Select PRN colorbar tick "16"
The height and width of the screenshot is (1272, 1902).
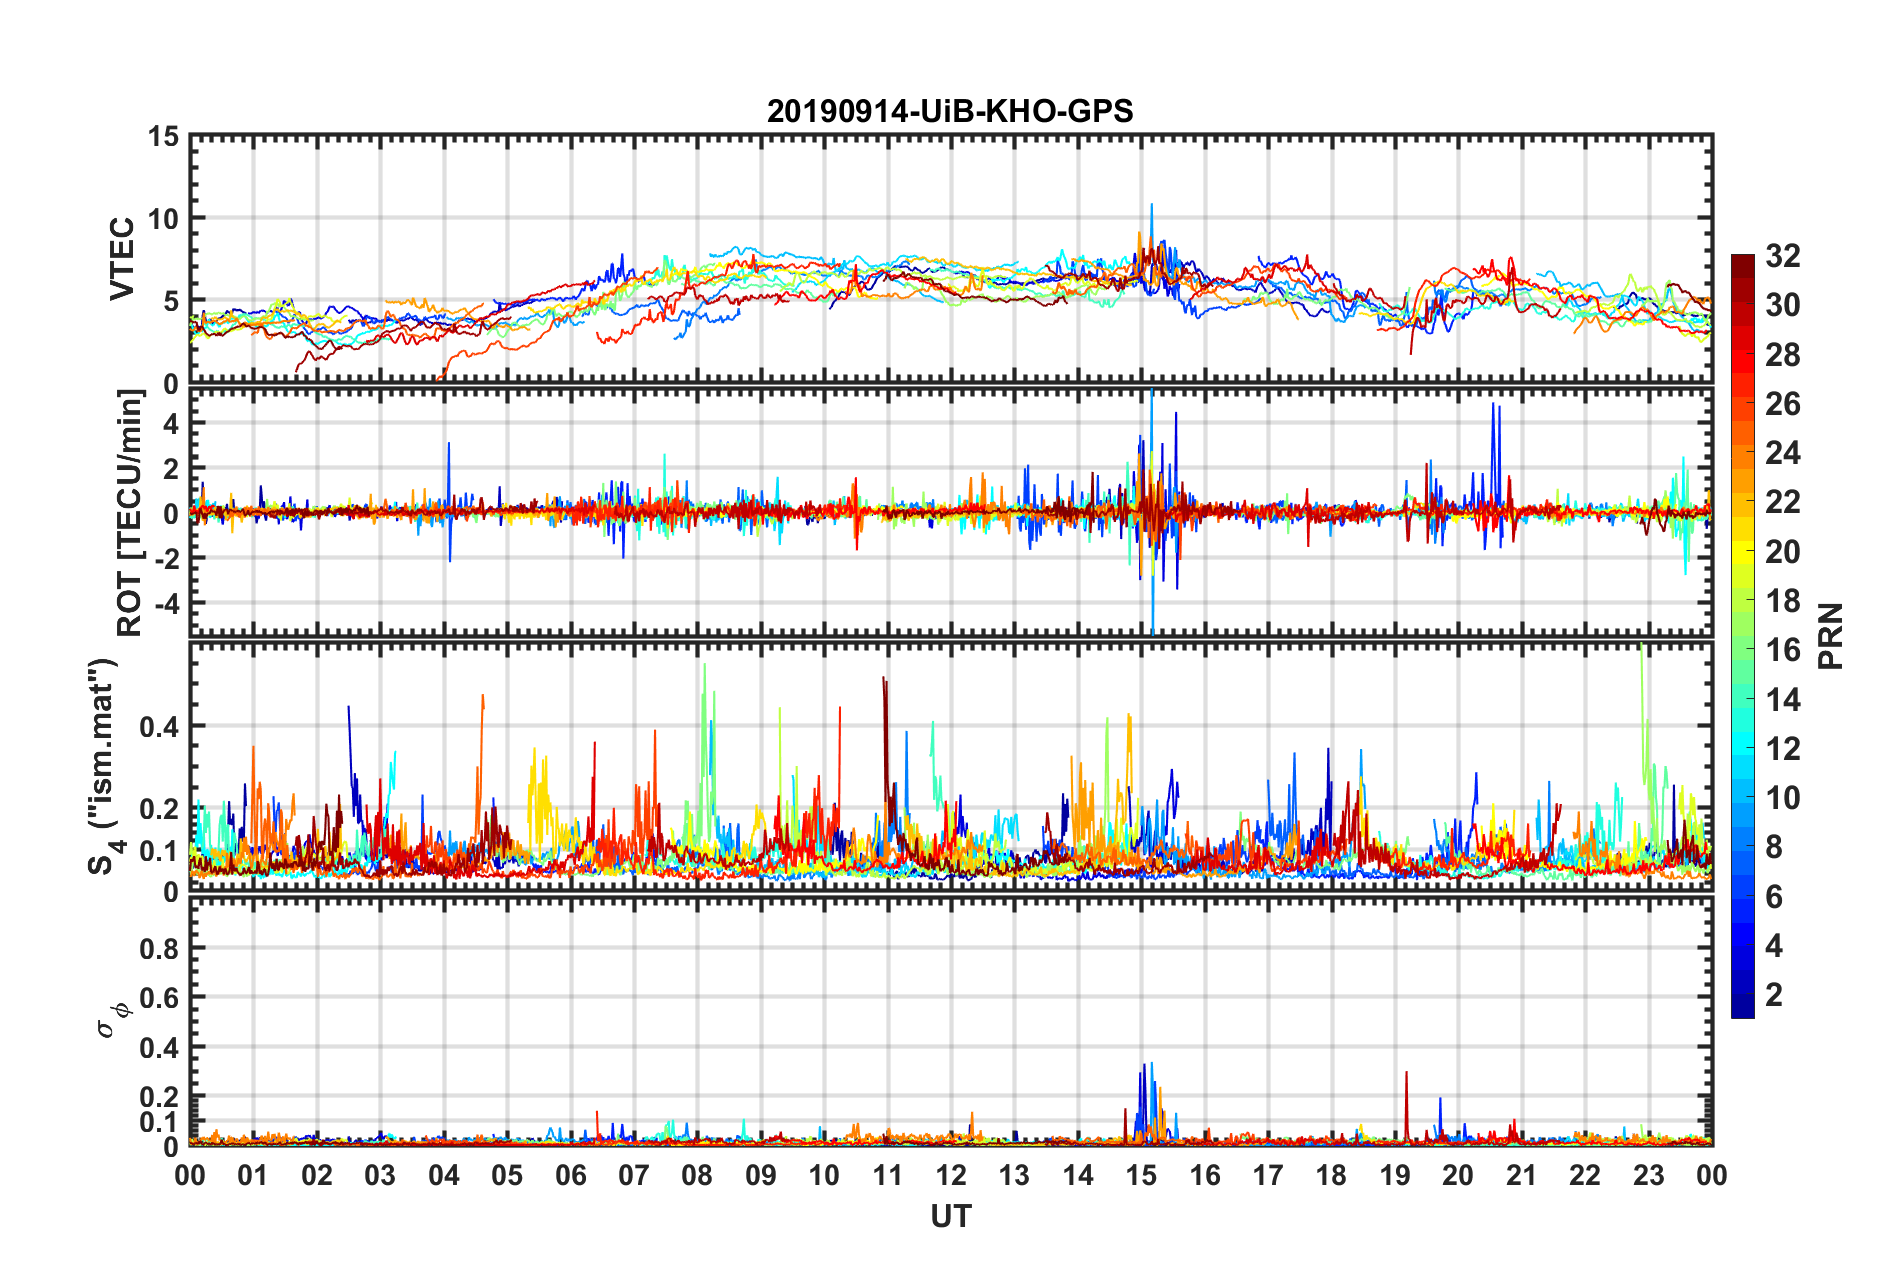[1782, 650]
